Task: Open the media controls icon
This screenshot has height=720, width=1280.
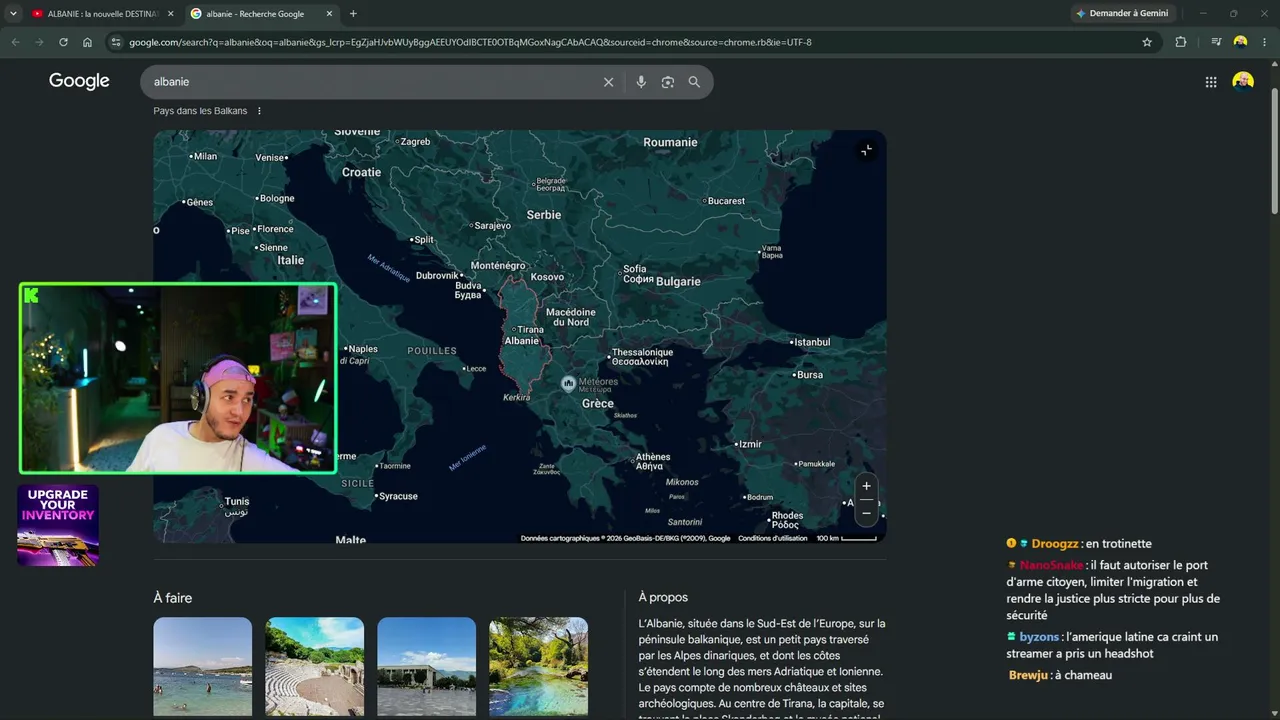Action: point(1216,42)
